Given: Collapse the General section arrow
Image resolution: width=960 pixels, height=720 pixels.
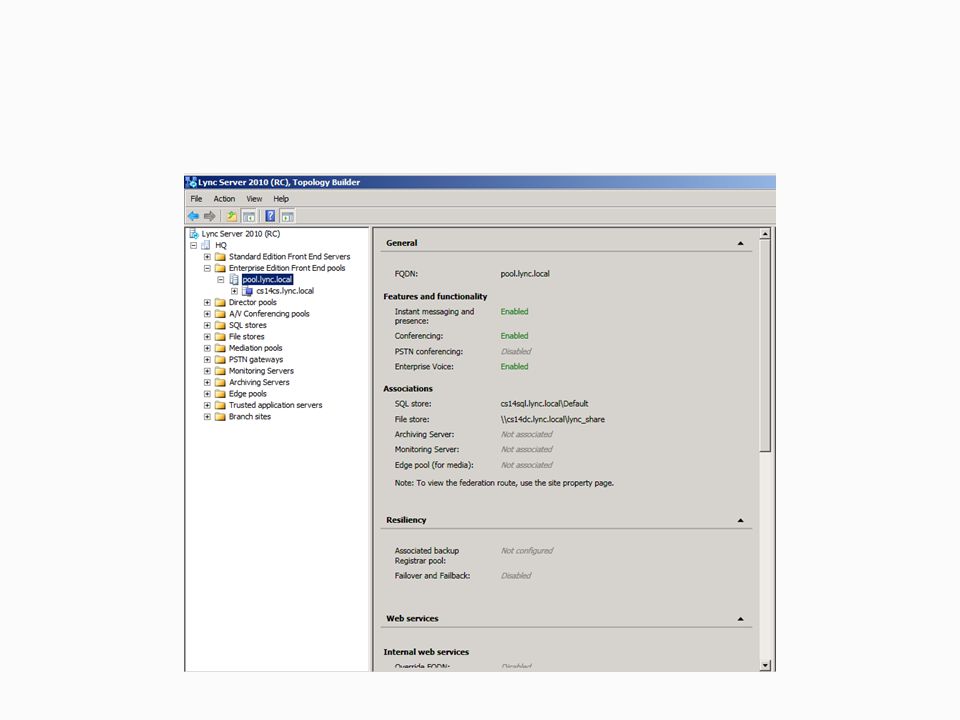Looking at the screenshot, I should pos(740,243).
